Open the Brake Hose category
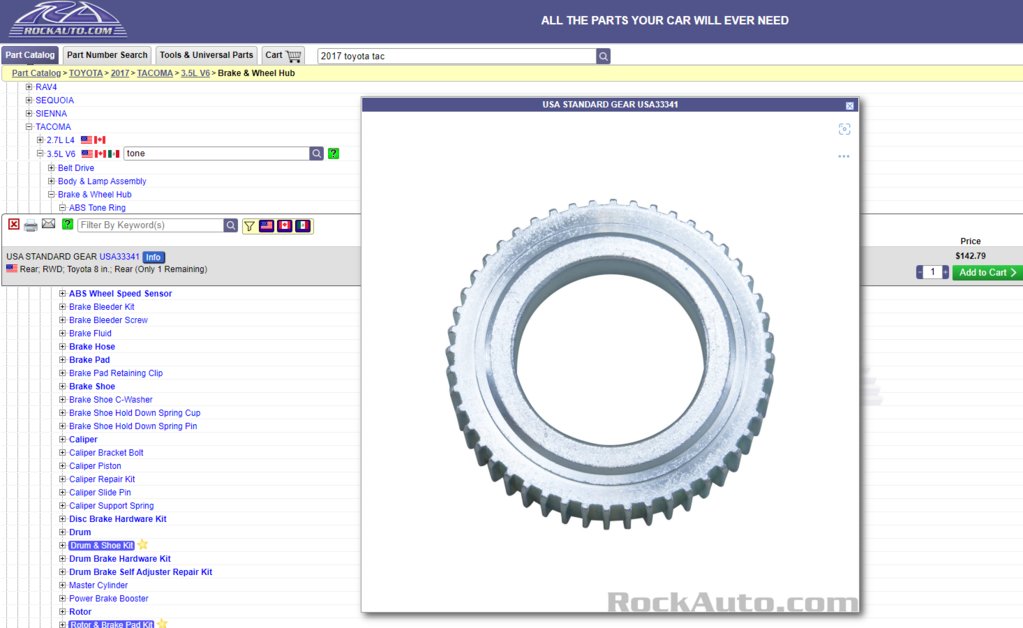This screenshot has height=628, width=1023. click(92, 346)
